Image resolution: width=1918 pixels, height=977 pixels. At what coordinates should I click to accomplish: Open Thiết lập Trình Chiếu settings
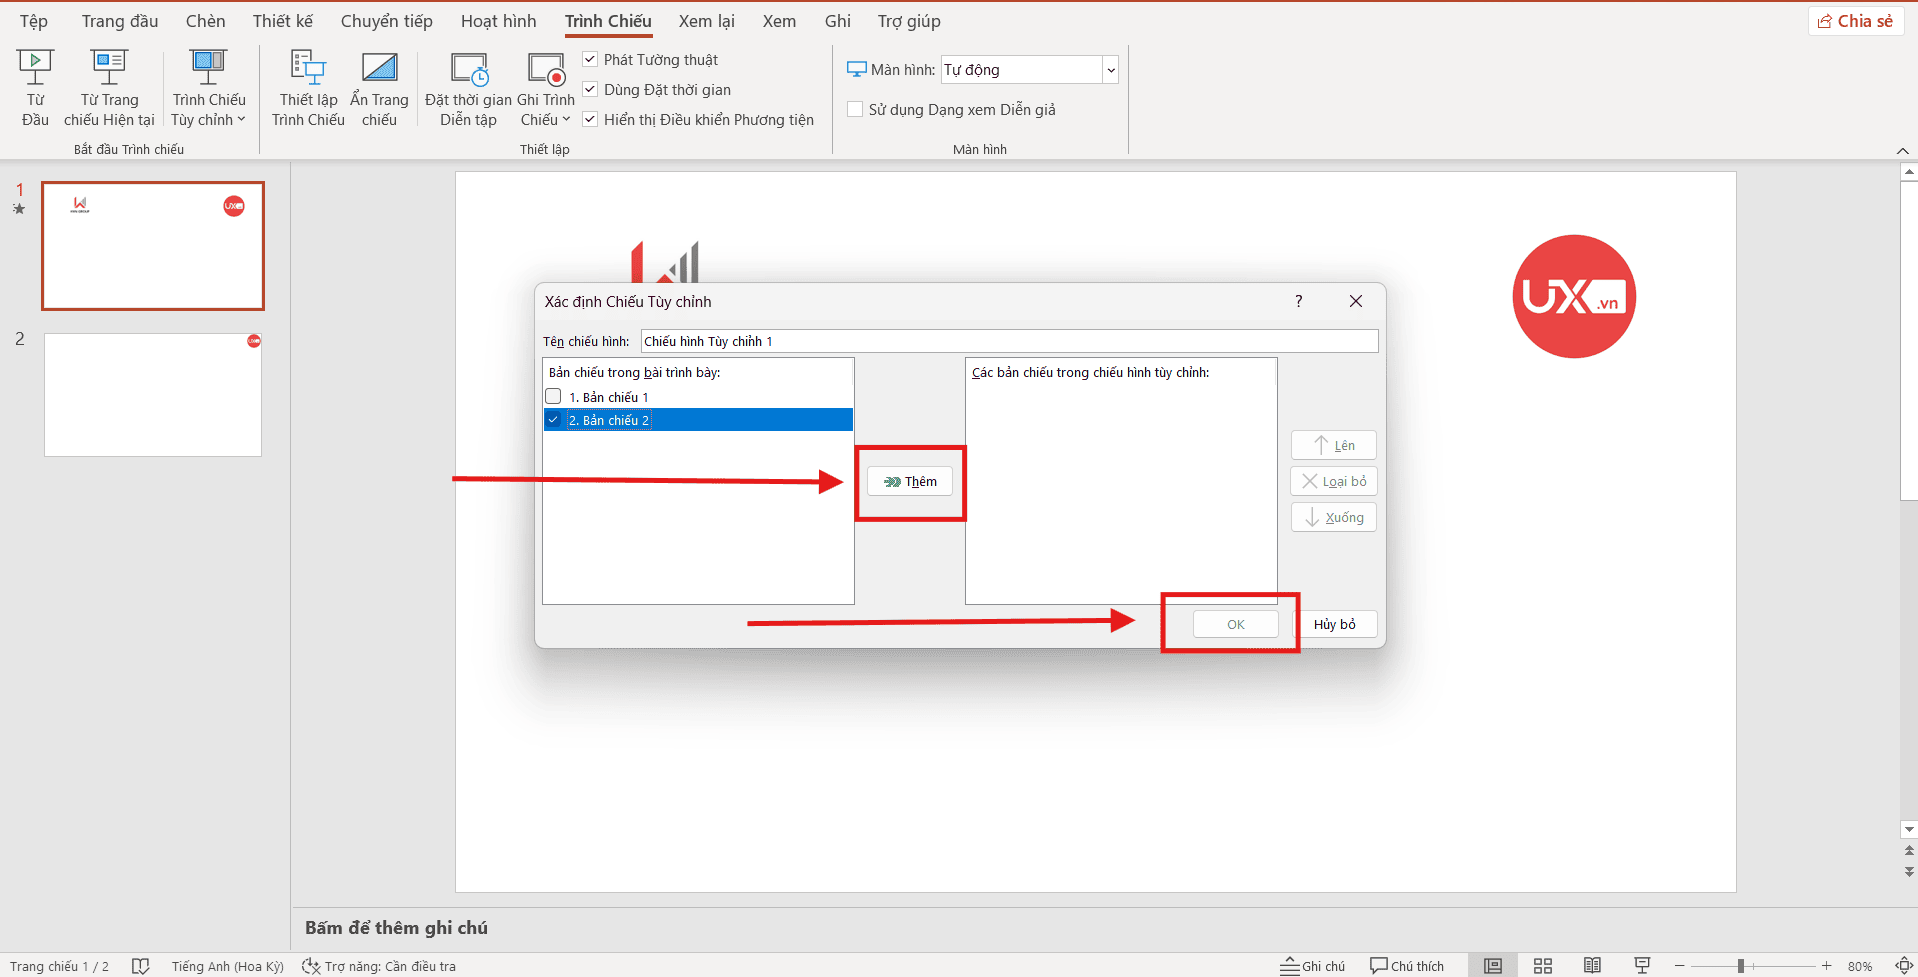point(308,70)
